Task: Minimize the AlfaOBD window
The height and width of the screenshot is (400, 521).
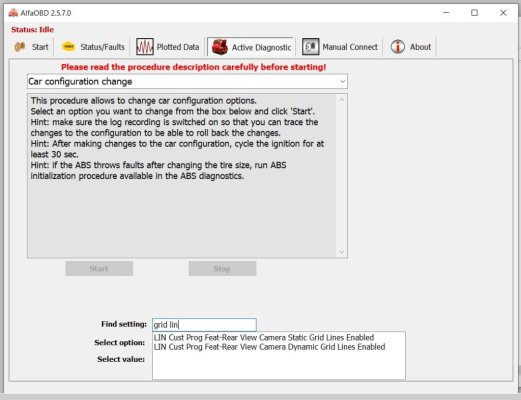Action: pos(446,13)
